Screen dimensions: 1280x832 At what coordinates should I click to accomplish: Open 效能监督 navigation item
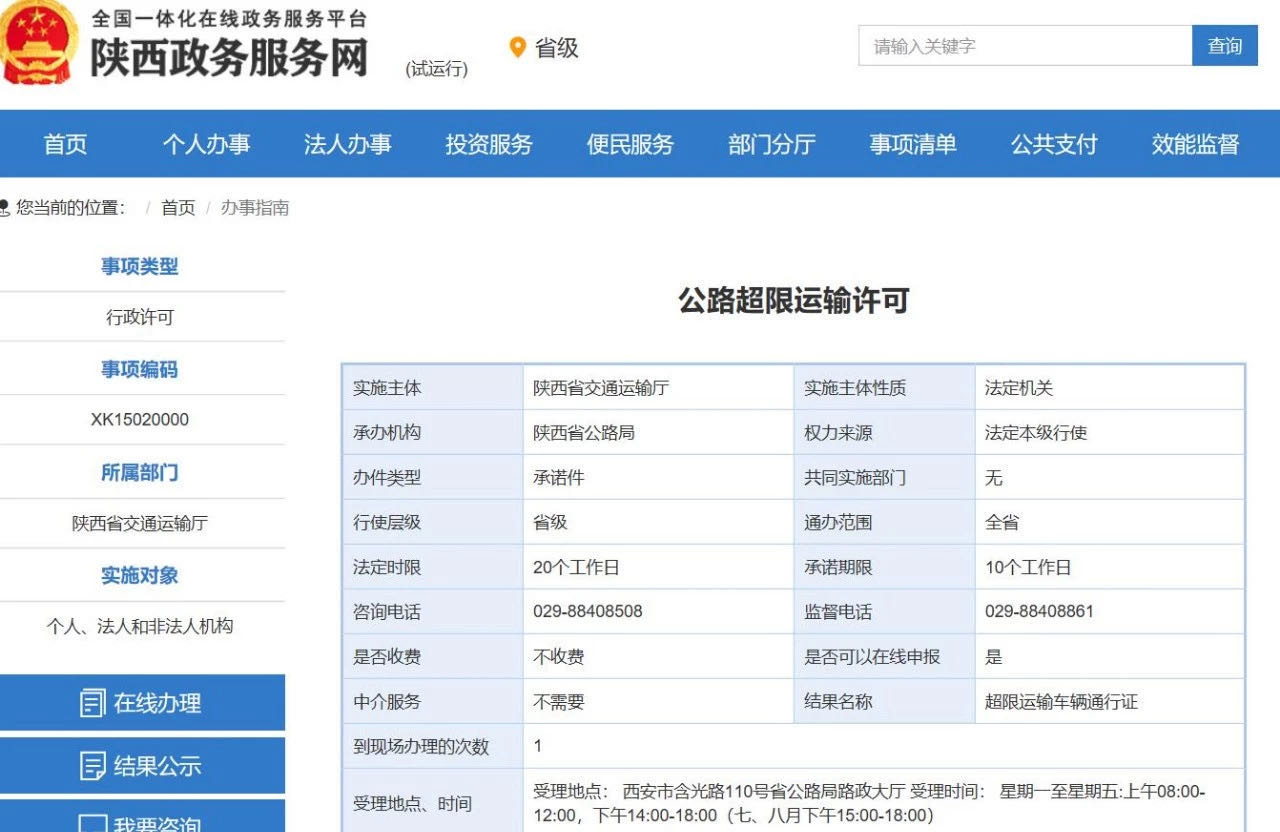1195,144
